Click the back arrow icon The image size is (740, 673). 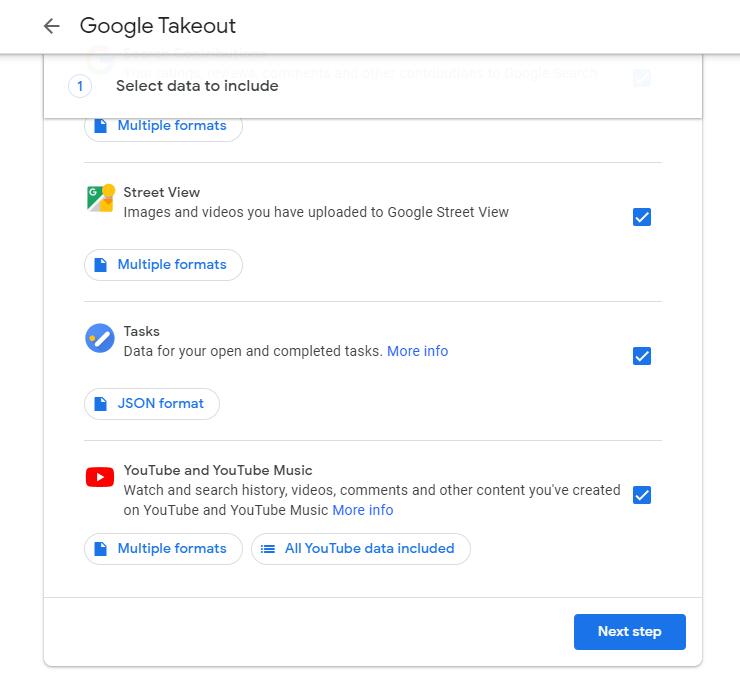tap(51, 26)
